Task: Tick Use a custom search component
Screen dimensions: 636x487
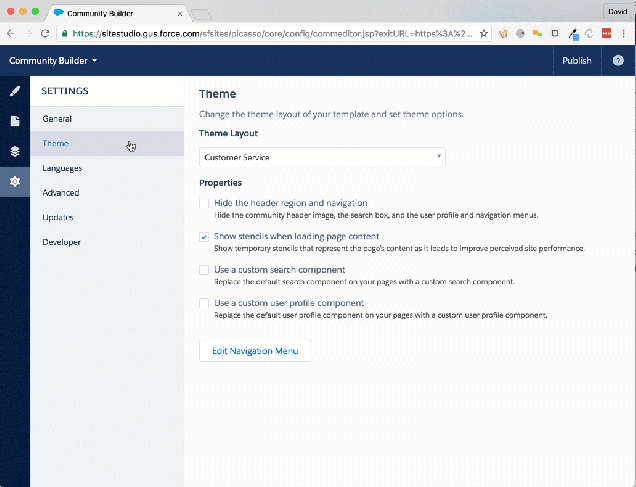Action: tap(204, 270)
